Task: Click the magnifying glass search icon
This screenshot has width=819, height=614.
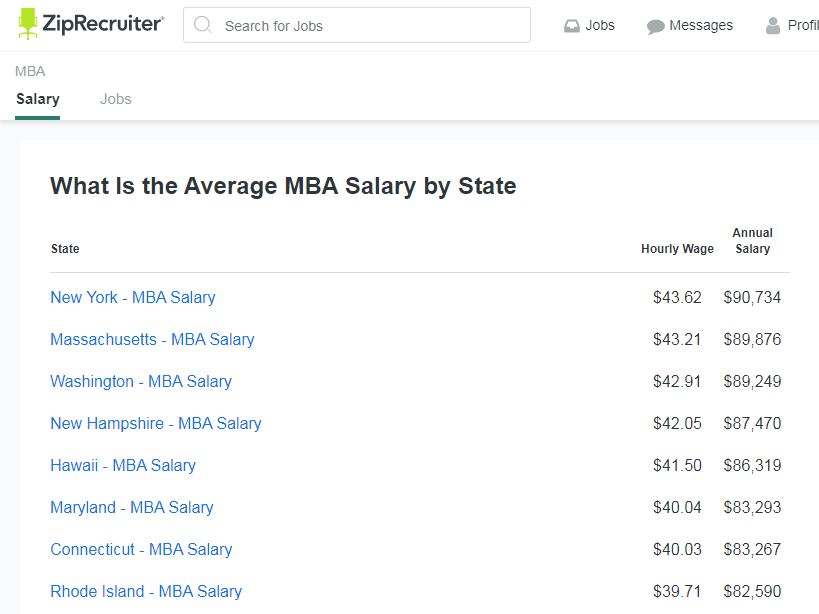Action: coord(202,25)
